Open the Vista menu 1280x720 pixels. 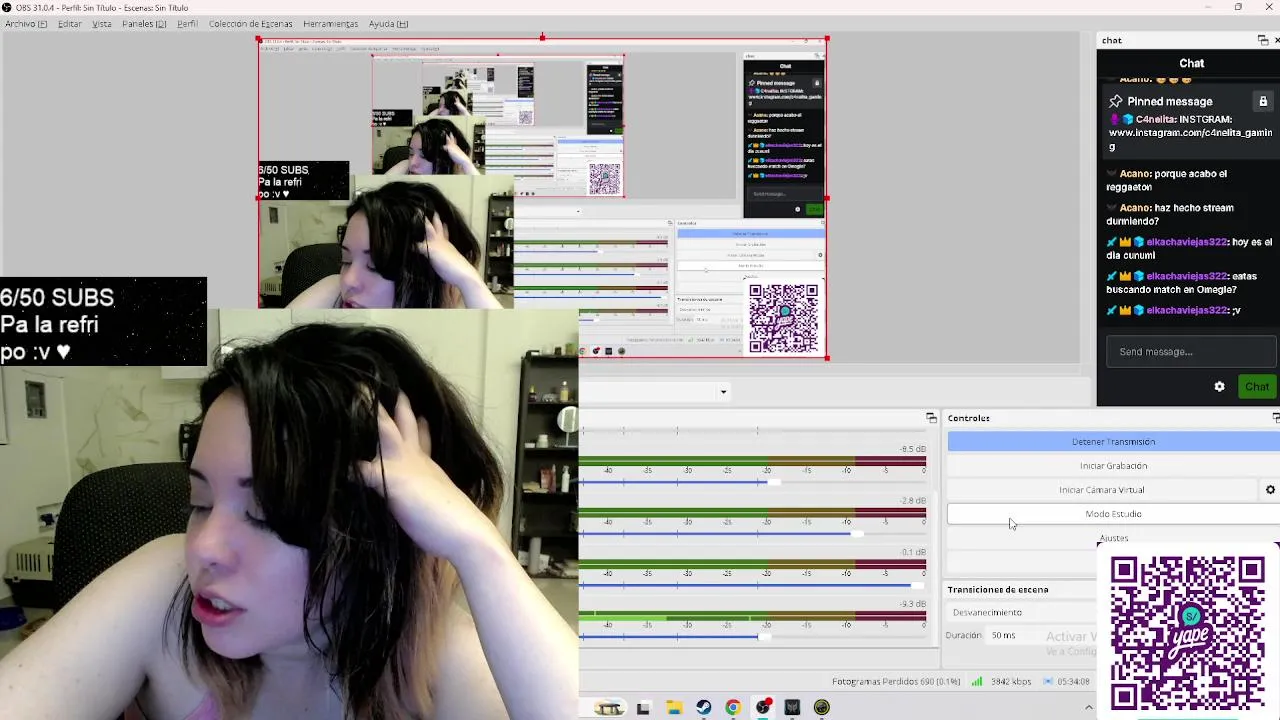pos(102,24)
